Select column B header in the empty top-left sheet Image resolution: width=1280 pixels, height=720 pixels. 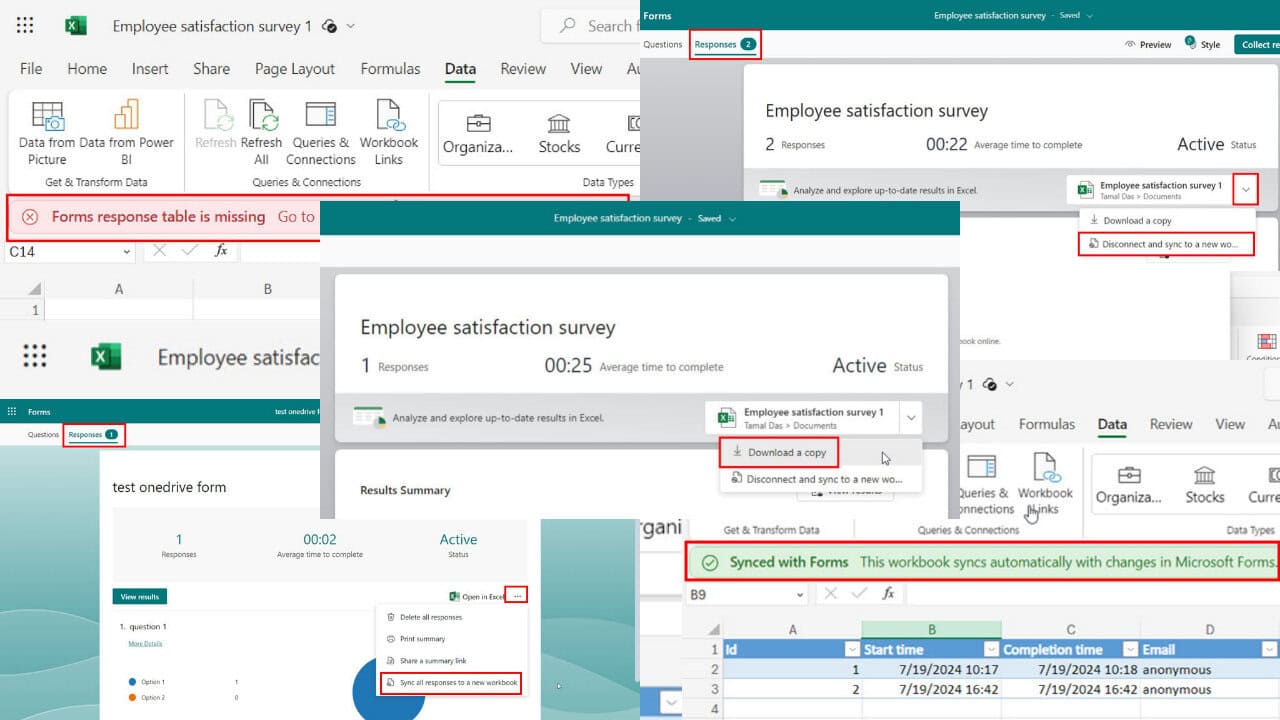(268, 289)
